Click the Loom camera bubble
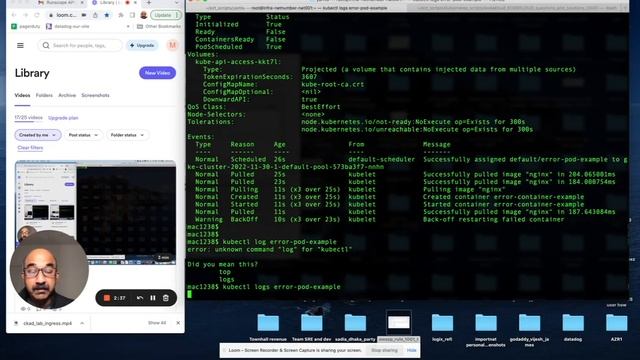The width and height of the screenshot is (640, 360). pos(49,270)
